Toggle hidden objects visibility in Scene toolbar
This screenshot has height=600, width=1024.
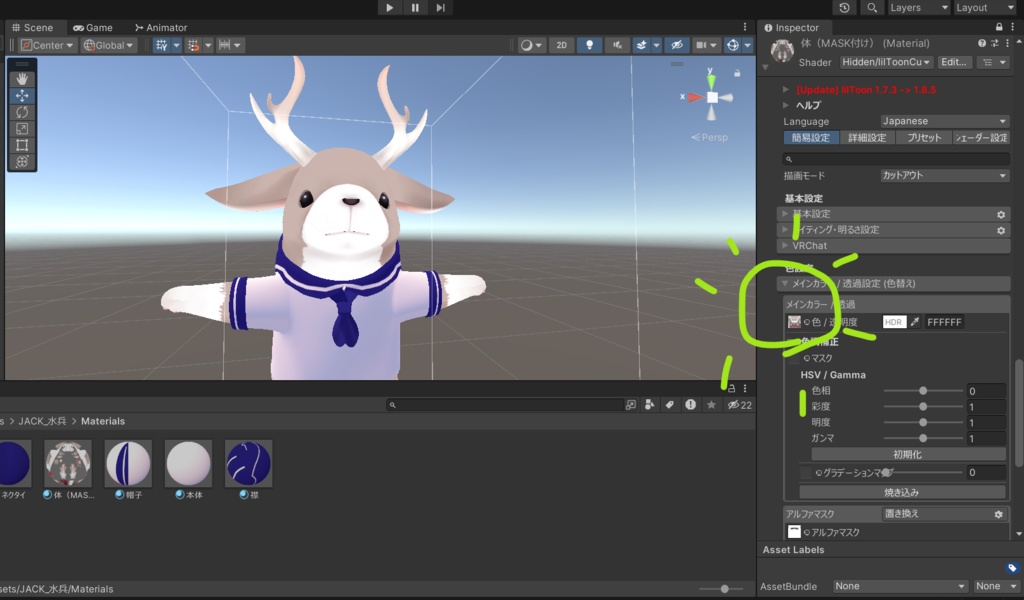tap(677, 45)
